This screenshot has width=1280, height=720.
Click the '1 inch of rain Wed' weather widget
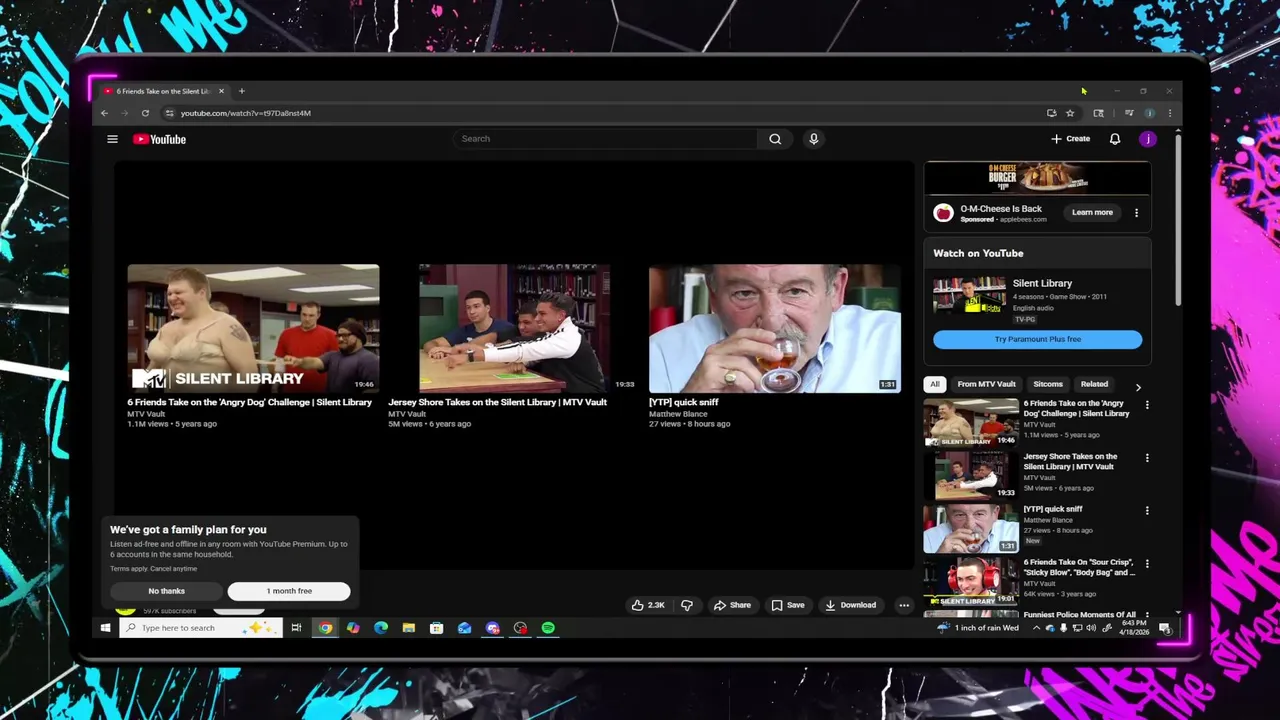pyautogui.click(x=978, y=628)
